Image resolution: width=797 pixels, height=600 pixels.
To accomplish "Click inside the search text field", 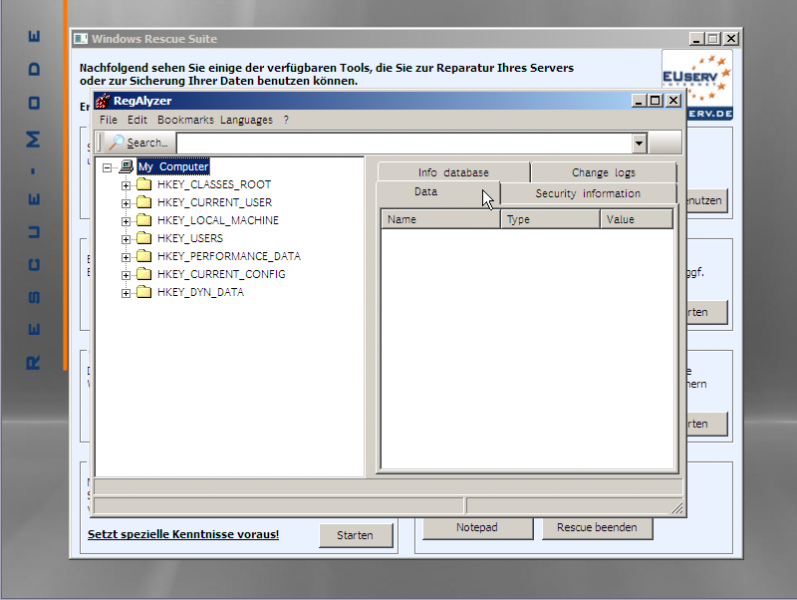I will click(405, 143).
